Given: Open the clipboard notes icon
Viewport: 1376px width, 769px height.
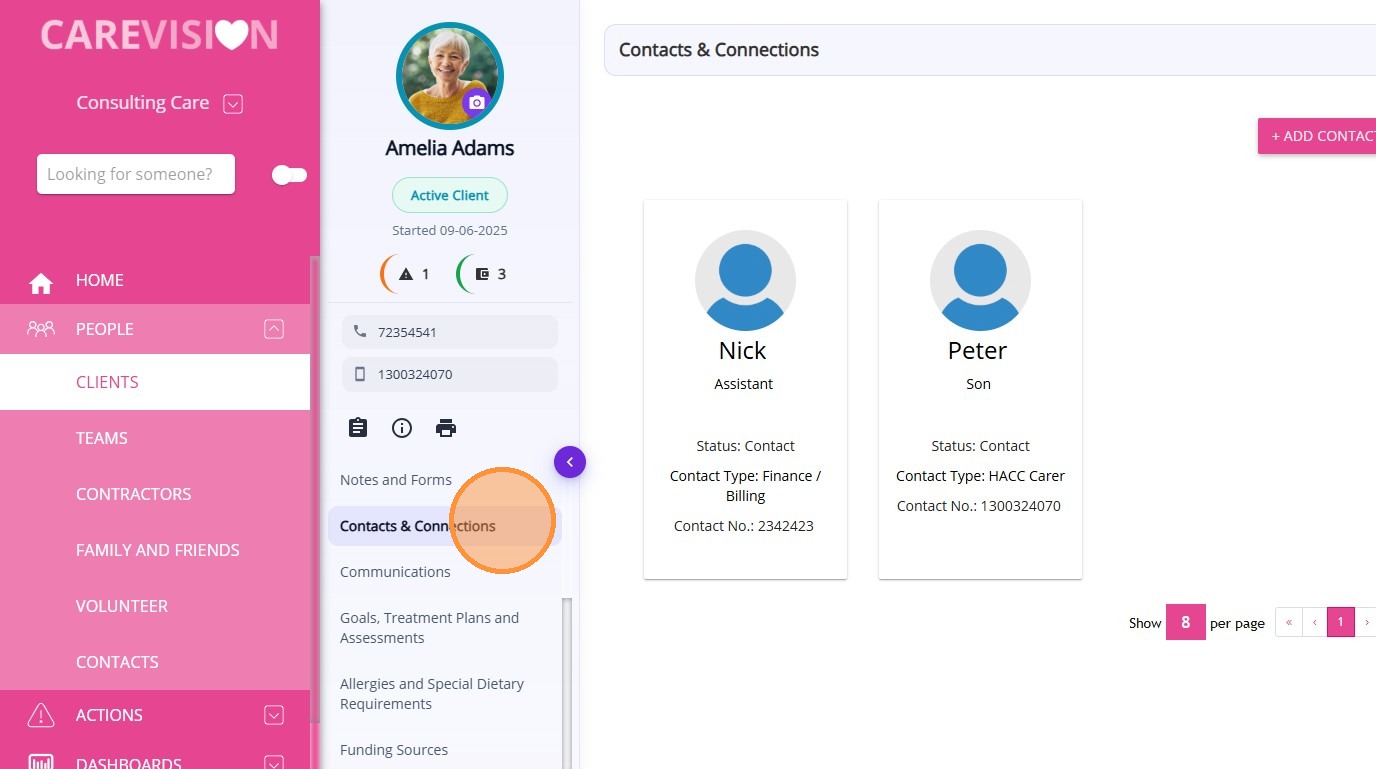Looking at the screenshot, I should [358, 428].
